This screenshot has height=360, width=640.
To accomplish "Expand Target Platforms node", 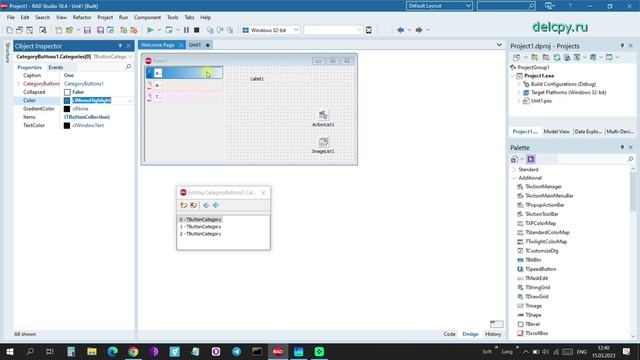I will (519, 93).
